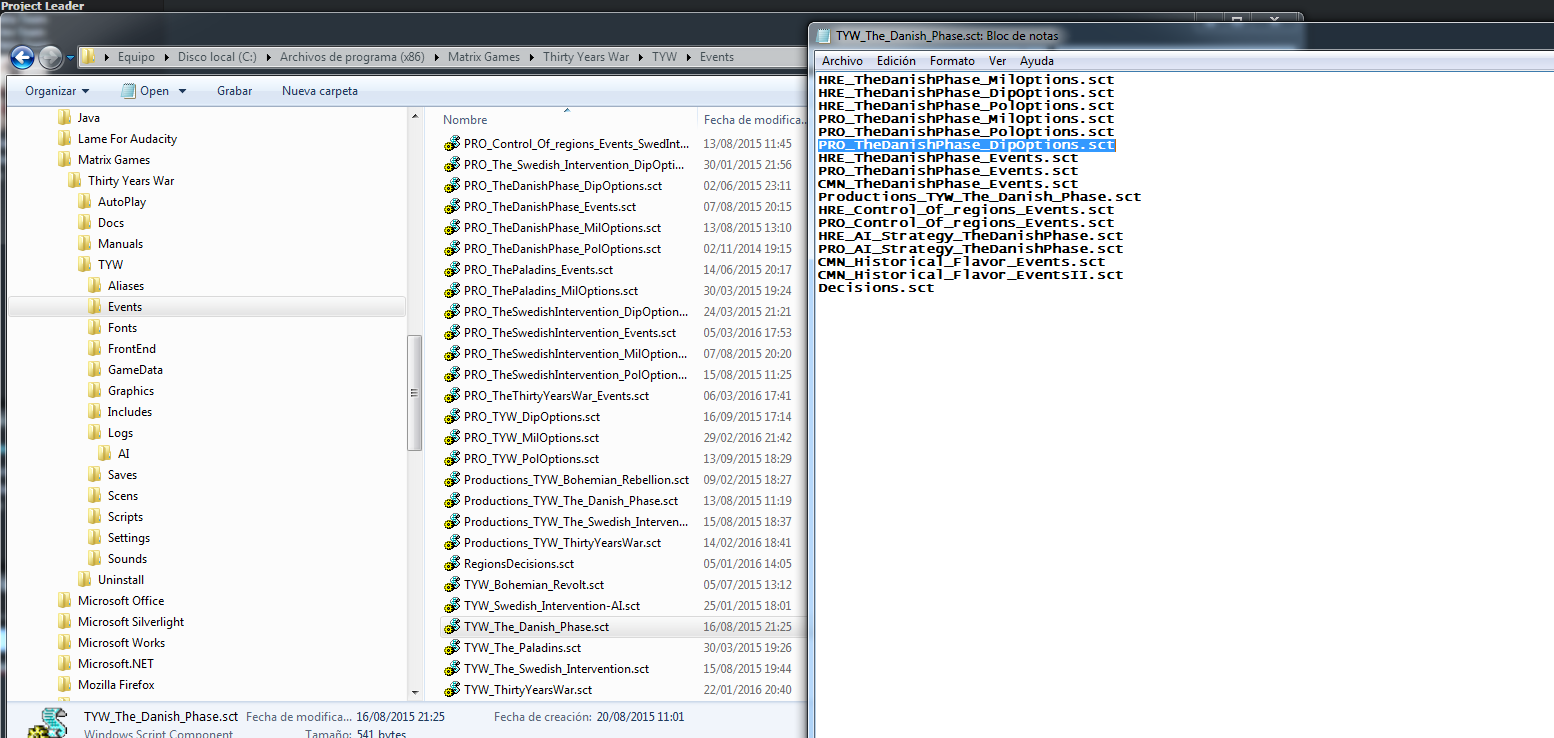The height and width of the screenshot is (738, 1554).
Task: Click the RegionsDecisions.sct file icon
Action: pos(452,564)
